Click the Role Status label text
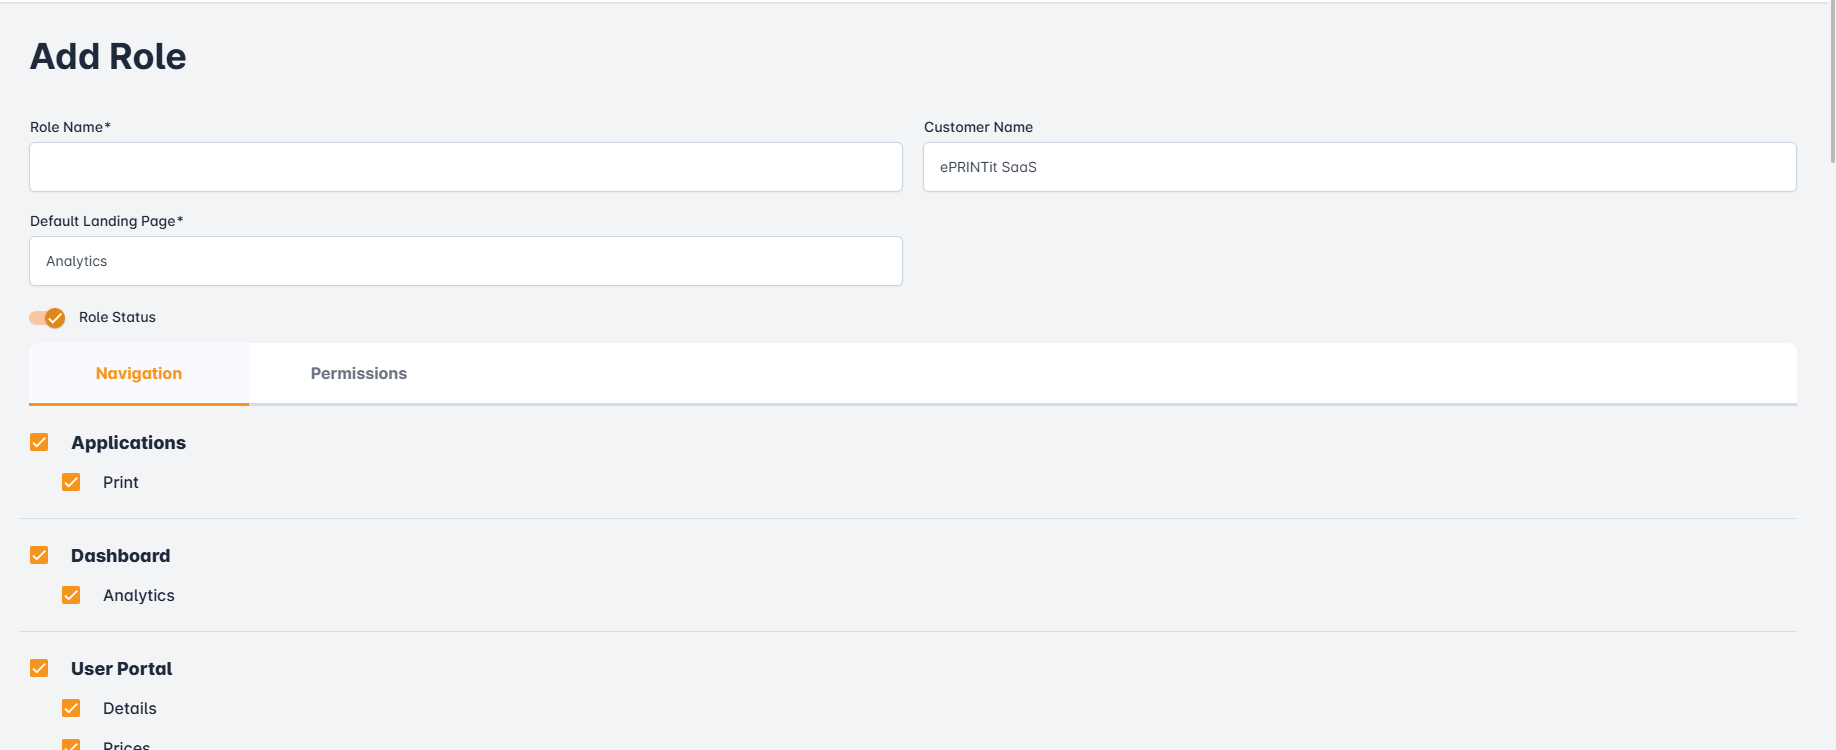The height and width of the screenshot is (750, 1836). (117, 317)
